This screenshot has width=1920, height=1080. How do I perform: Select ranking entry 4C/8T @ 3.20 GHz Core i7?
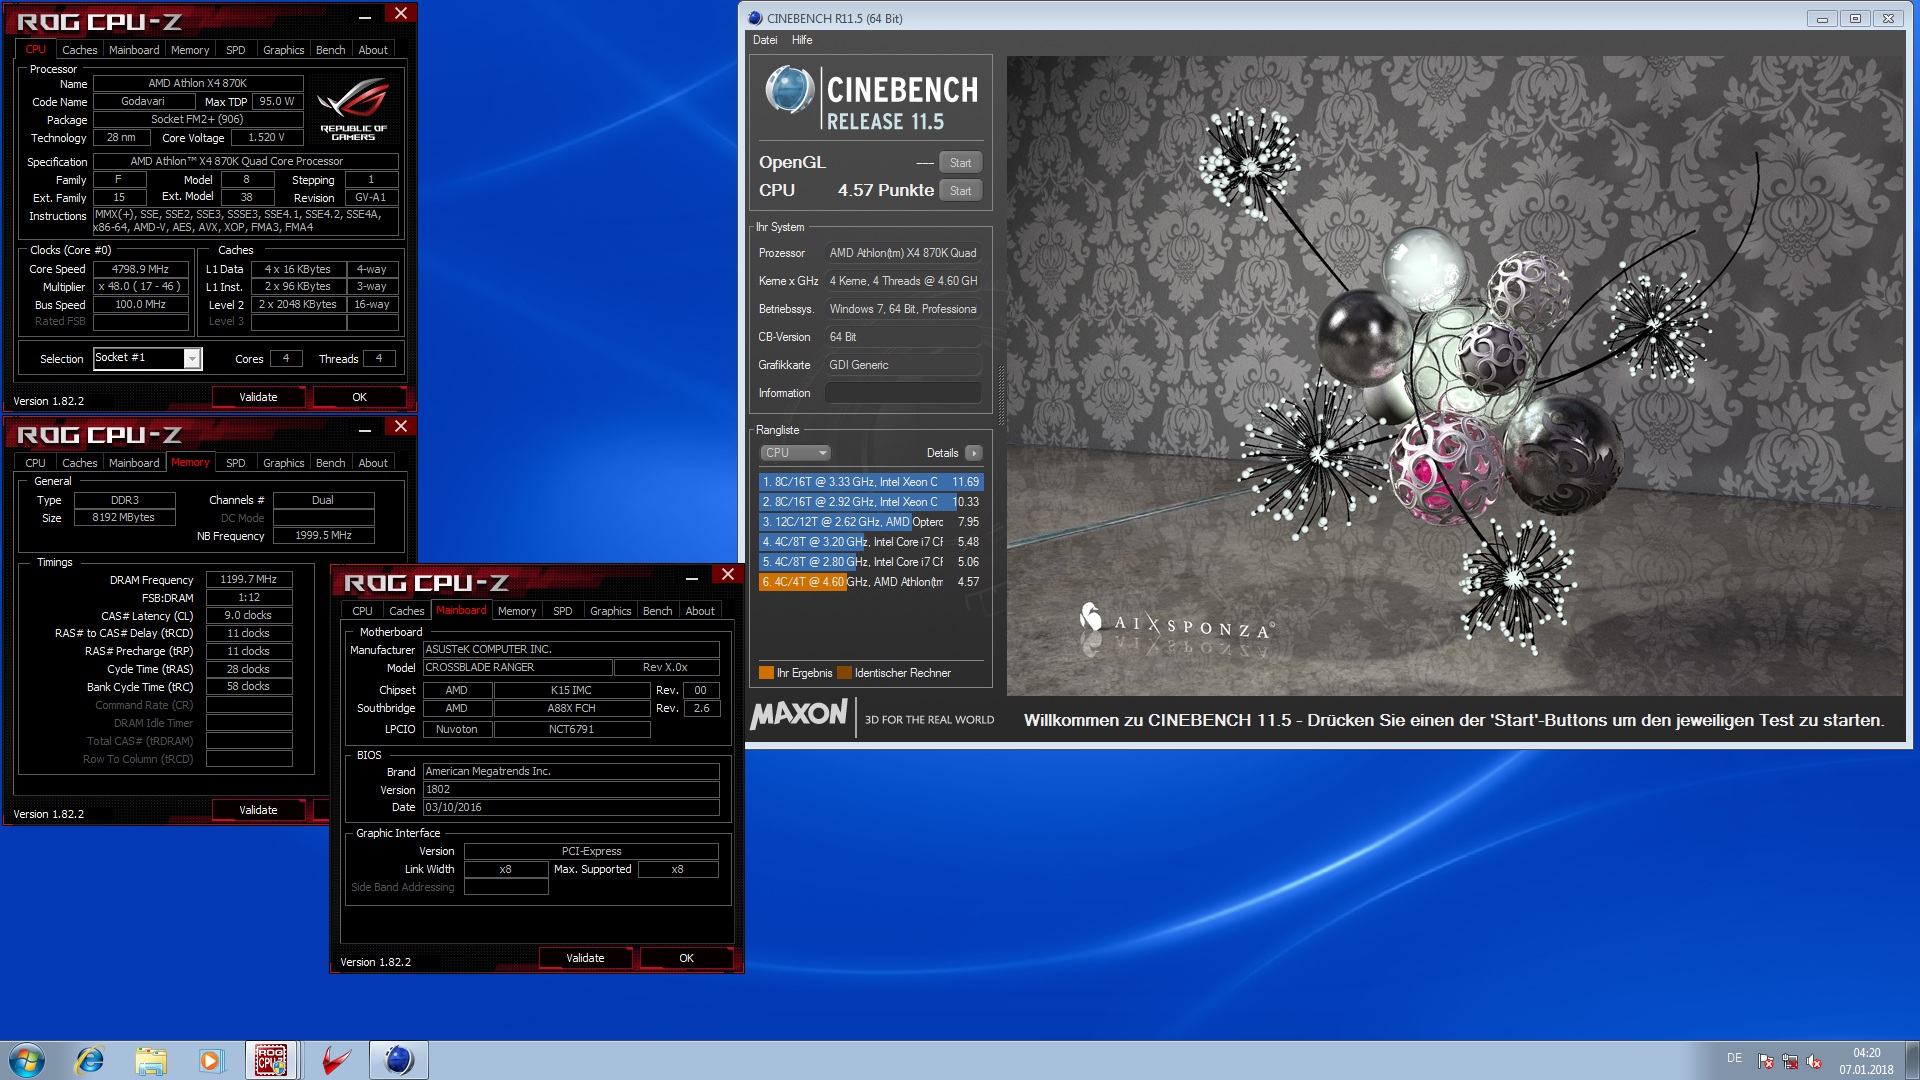(x=871, y=542)
